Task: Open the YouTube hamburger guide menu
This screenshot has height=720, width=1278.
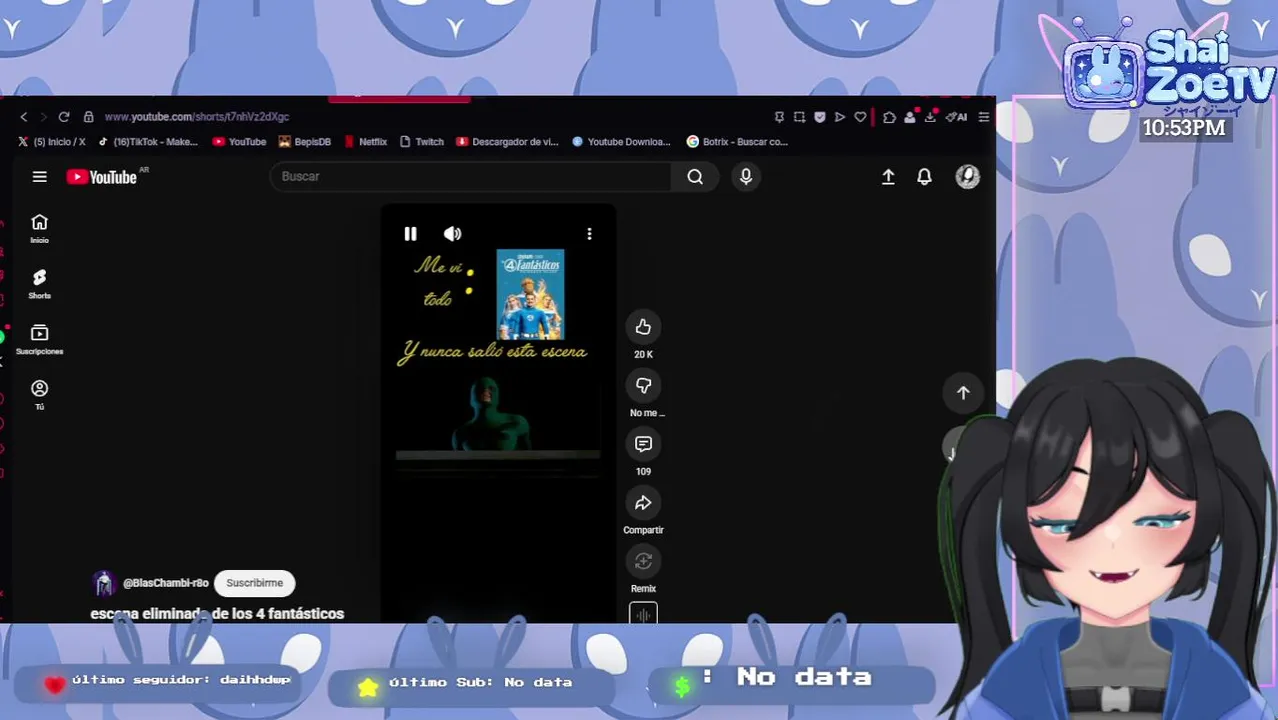Action: [40, 177]
